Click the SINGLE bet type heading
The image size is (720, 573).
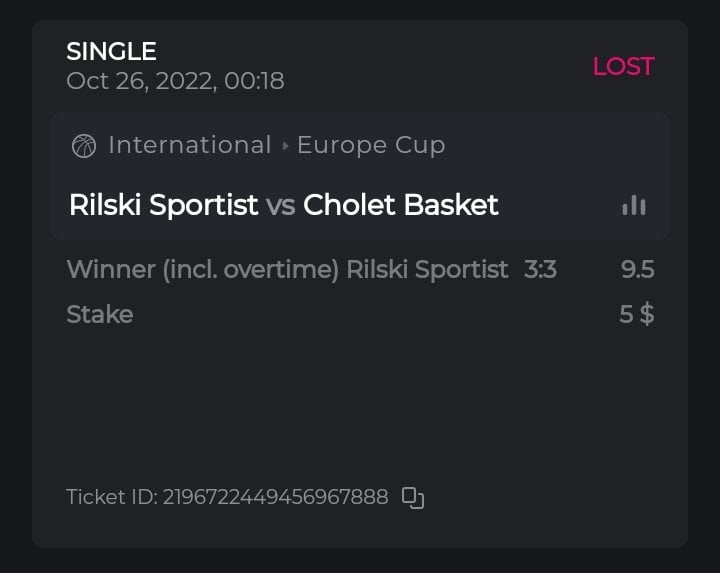click(111, 51)
